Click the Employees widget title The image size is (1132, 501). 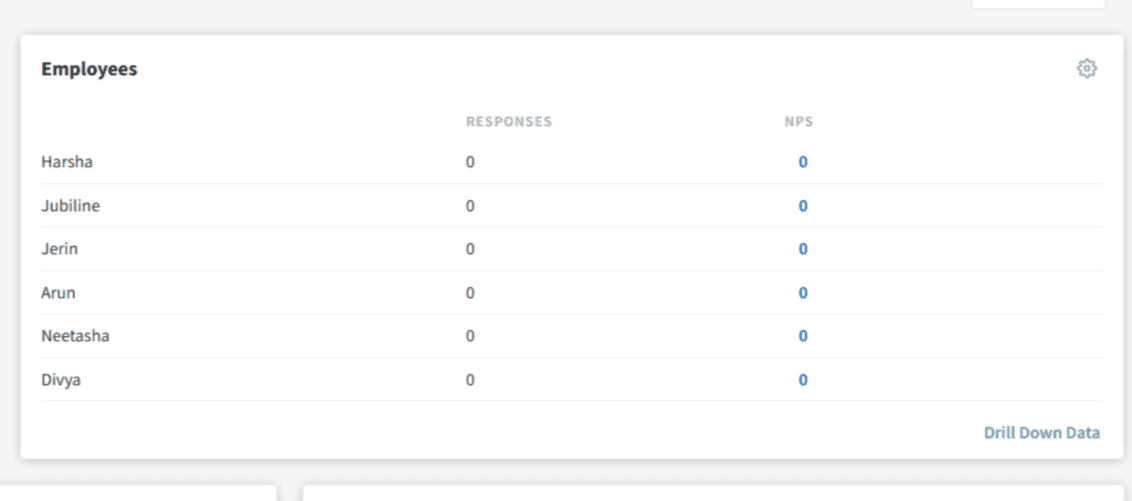(x=89, y=69)
